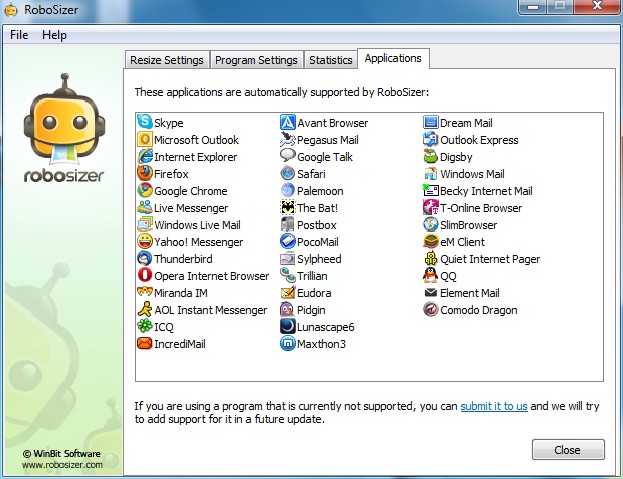
Task: Click the 'Outlook Express' list entry
Action: (471, 139)
